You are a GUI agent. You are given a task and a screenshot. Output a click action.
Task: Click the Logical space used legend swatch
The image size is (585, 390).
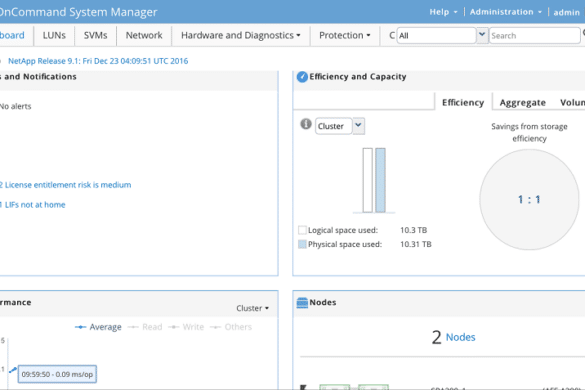click(x=302, y=230)
